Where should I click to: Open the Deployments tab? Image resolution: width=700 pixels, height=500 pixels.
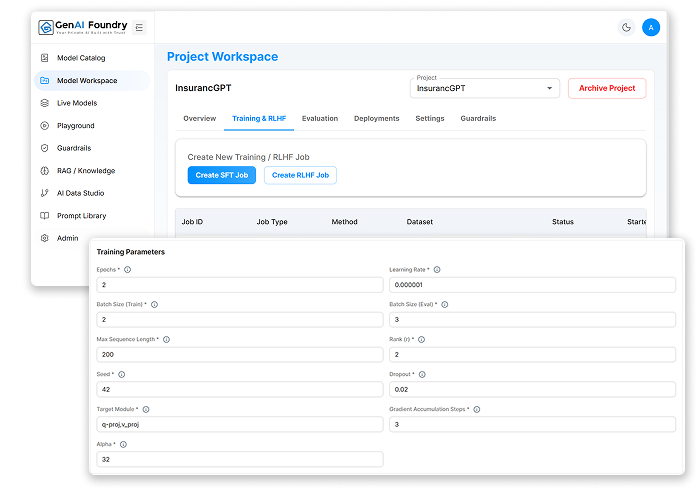click(376, 119)
